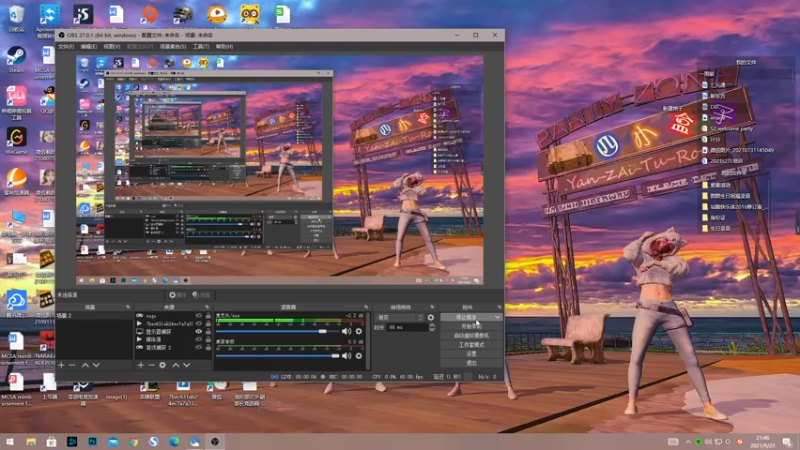Open the Edit menu in OBS
This screenshot has height=450, width=800.
(89, 46)
